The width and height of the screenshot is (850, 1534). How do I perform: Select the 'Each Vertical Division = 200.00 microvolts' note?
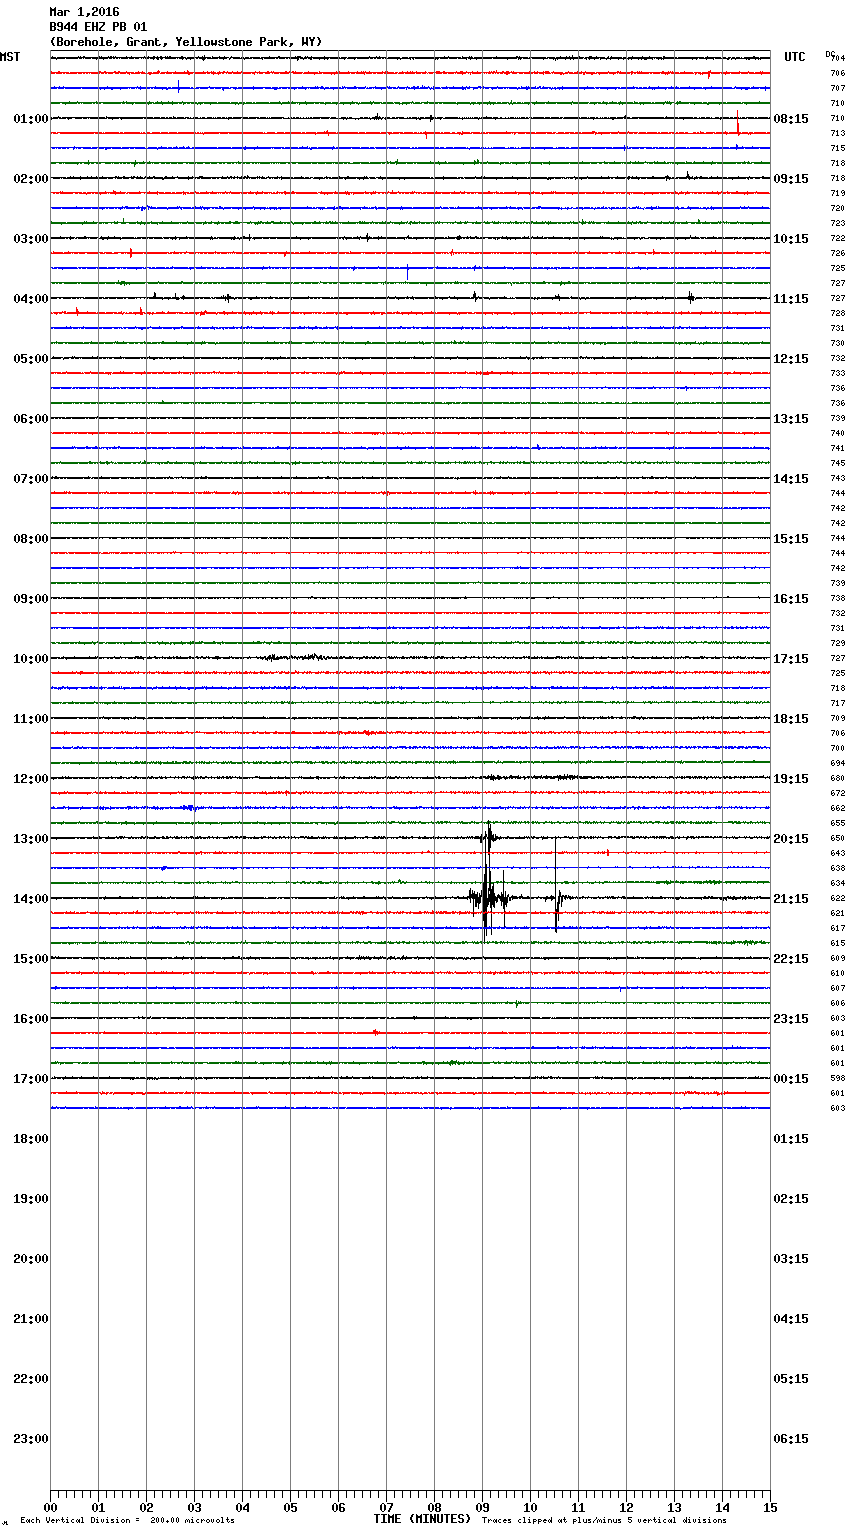(127, 1521)
